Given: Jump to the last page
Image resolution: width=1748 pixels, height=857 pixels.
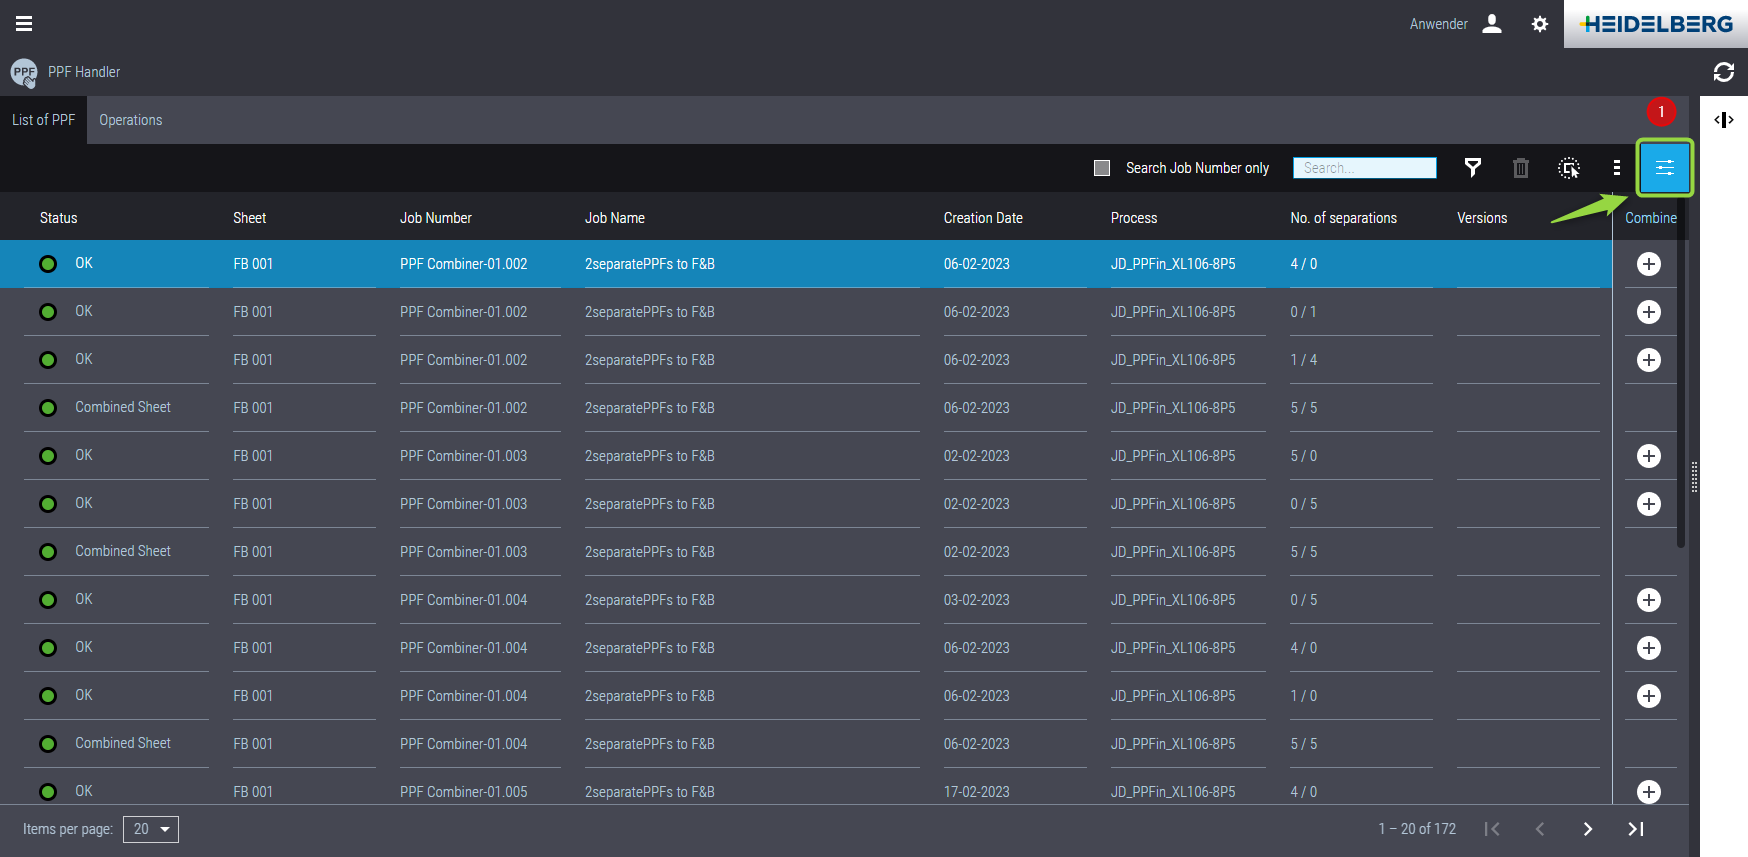Looking at the screenshot, I should (1635, 829).
